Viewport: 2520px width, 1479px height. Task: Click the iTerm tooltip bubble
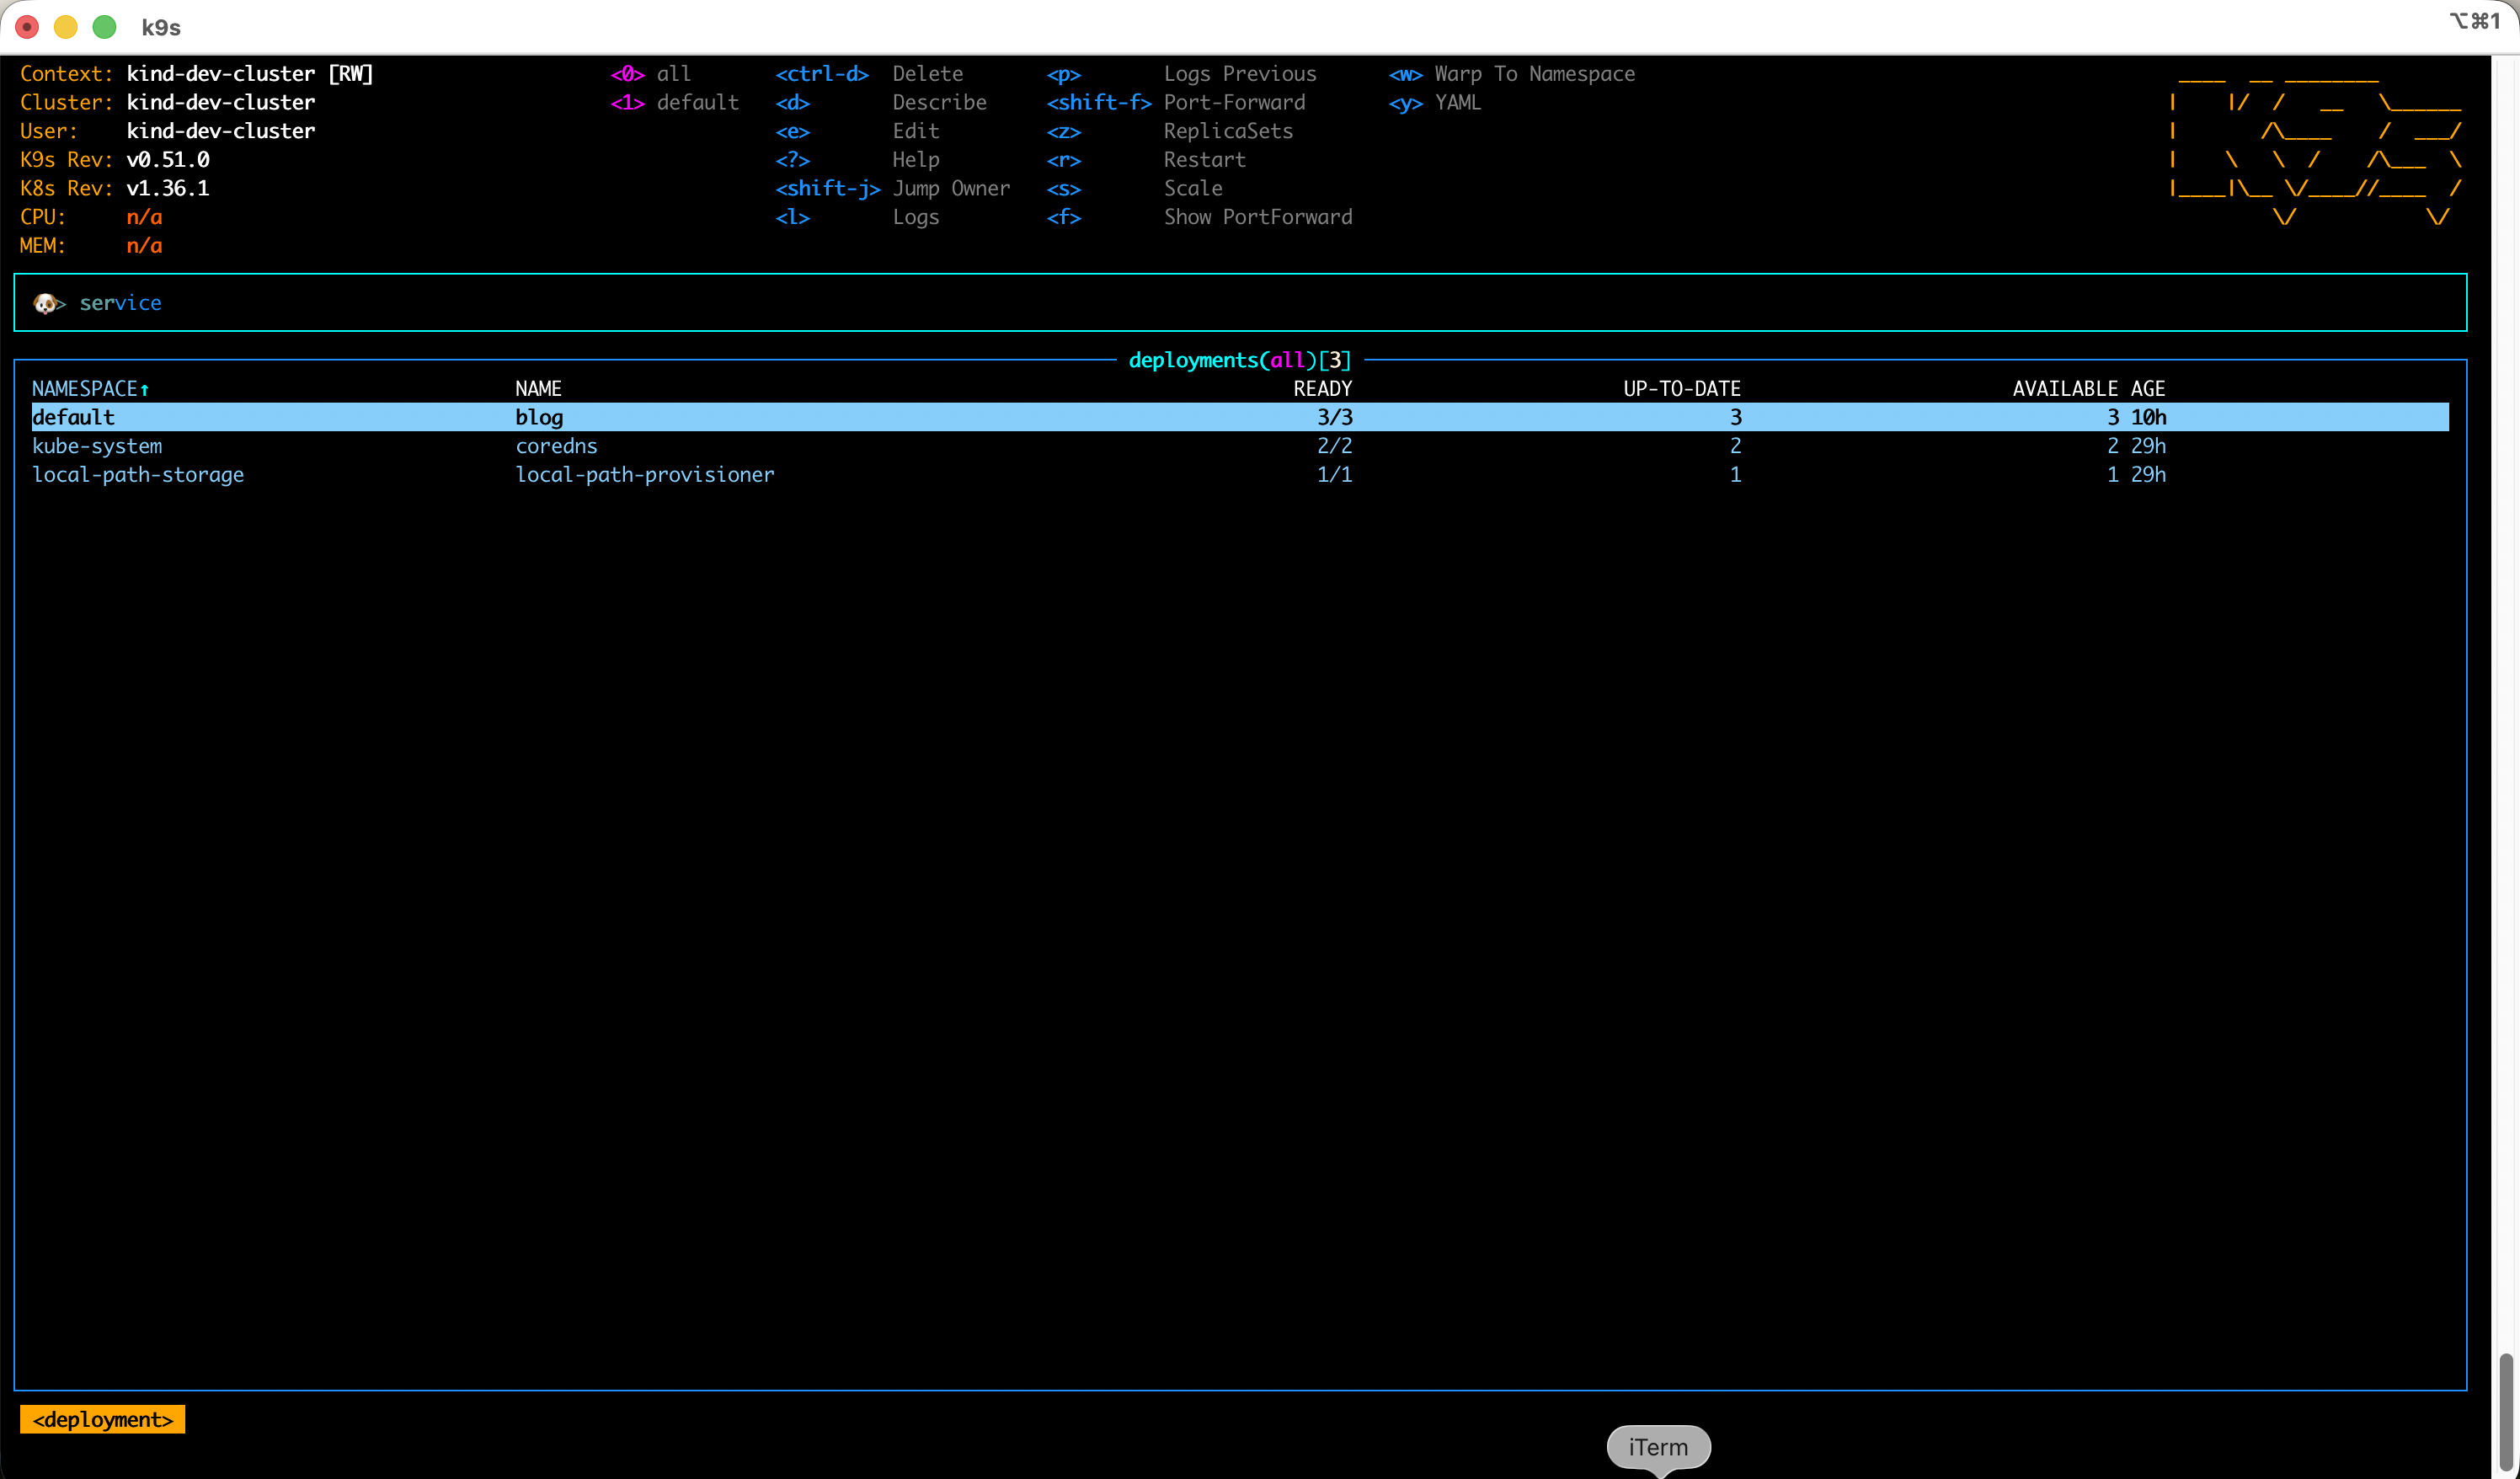(x=1658, y=1447)
